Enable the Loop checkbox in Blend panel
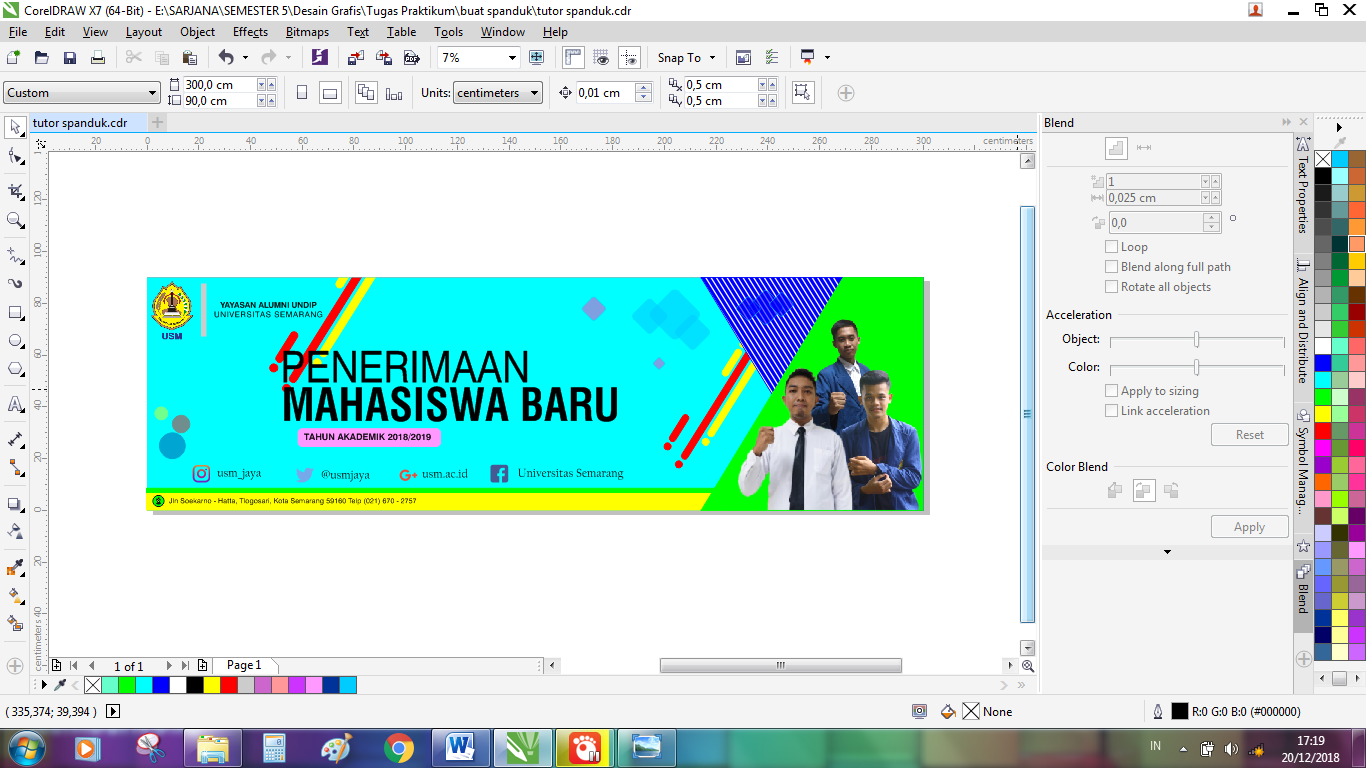This screenshot has height=768, width=1366. tap(1111, 246)
